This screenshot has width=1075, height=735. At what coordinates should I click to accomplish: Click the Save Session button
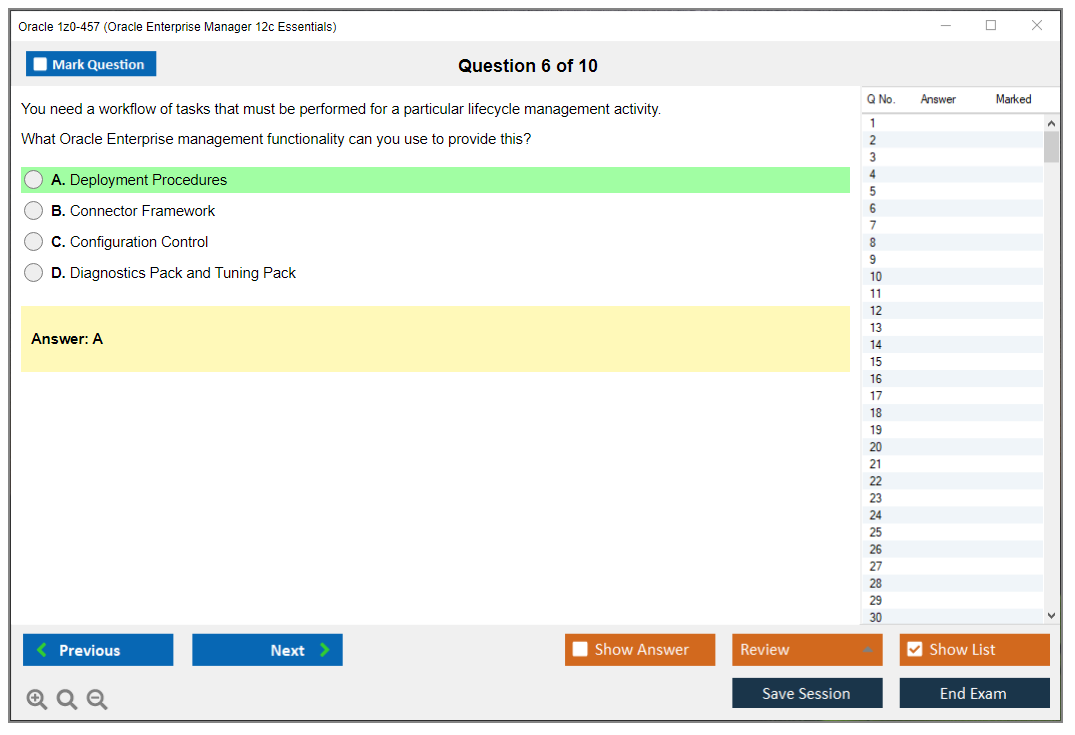click(x=807, y=692)
